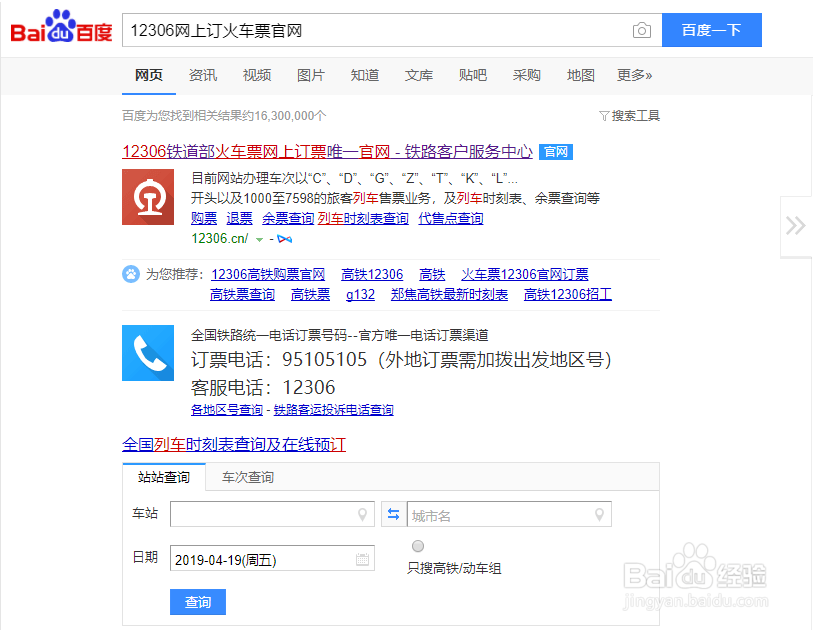Viewport: 813px width, 630px height.
Task: Open the 全国列车时刻表查询及在线预订 link
Action: pyautogui.click(x=234, y=444)
